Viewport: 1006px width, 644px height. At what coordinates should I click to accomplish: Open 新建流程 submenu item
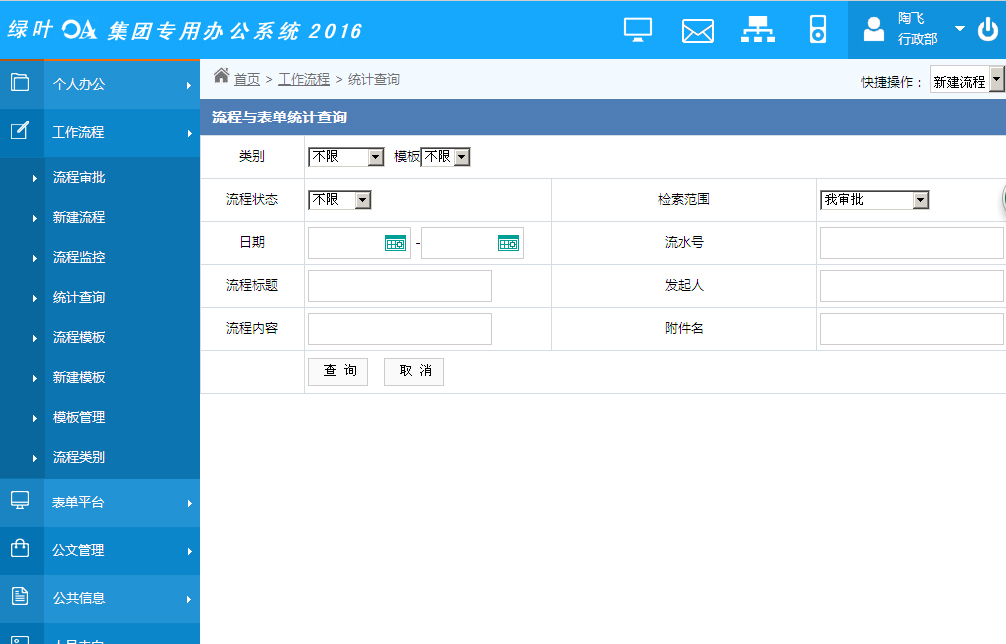(79, 217)
